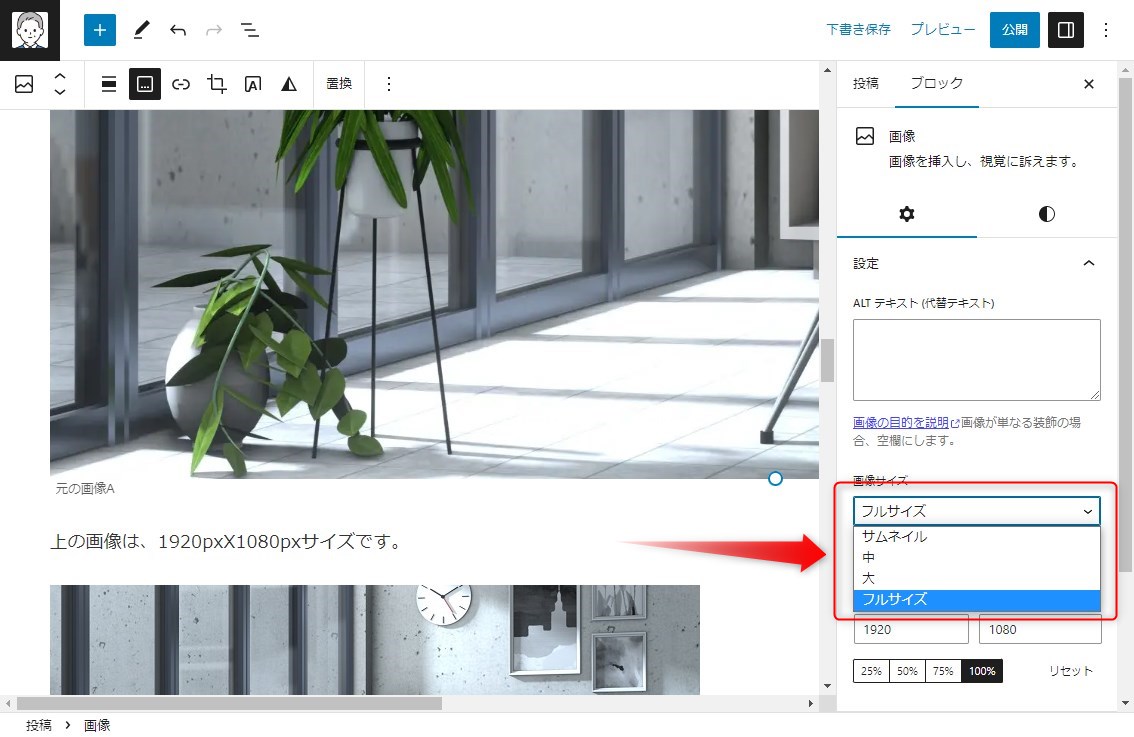Viewport: 1134px width, 737px height.
Task: Click the add text over image icon
Action: point(252,84)
